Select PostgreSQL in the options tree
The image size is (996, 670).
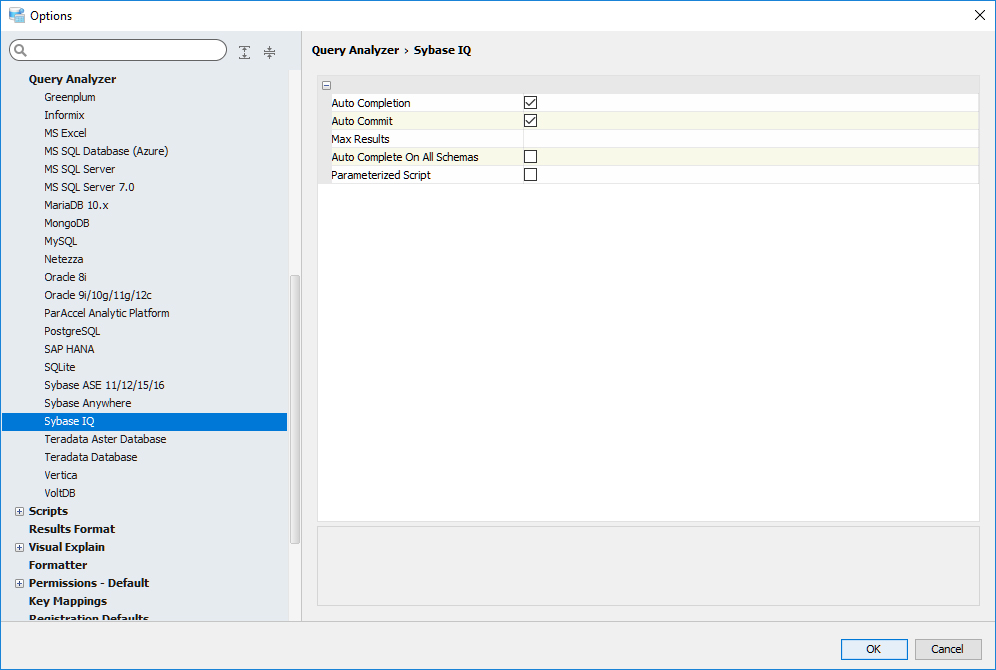[72, 331]
